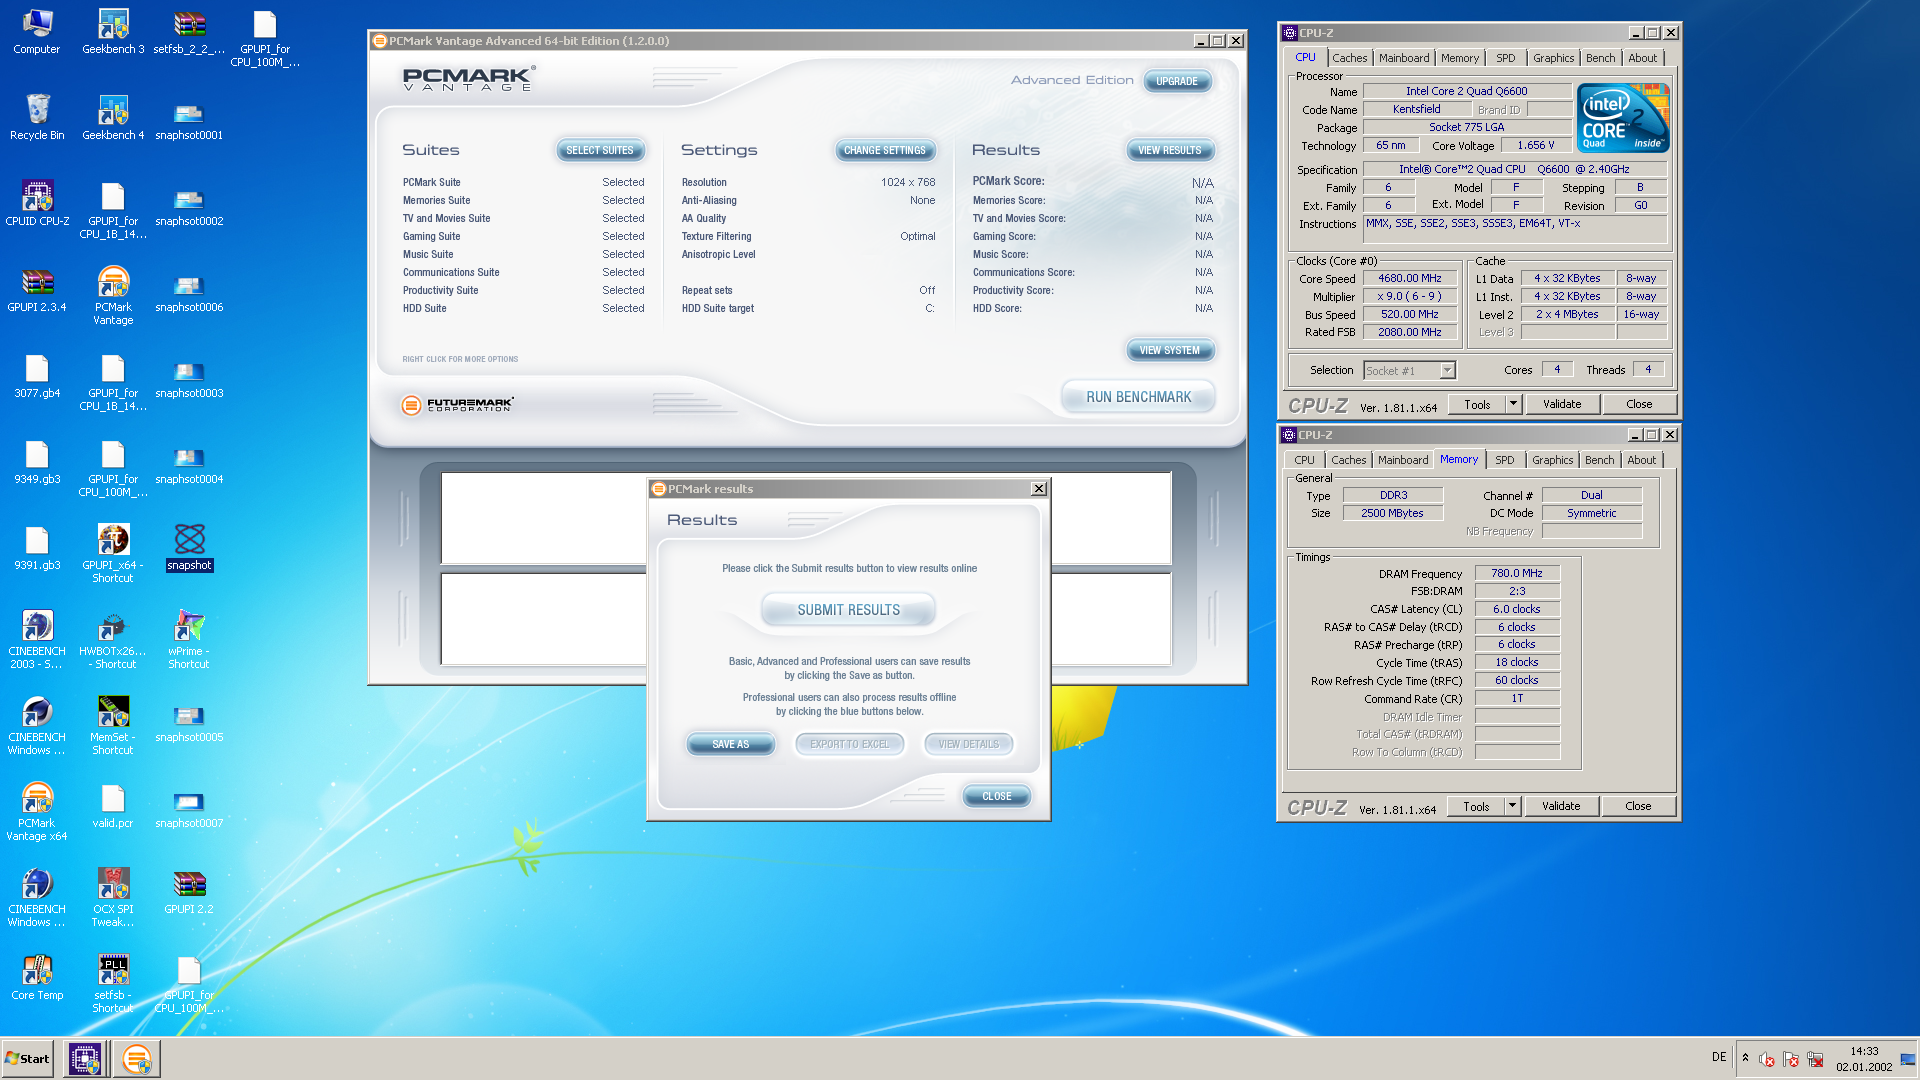
Task: Click View System button
Action: coord(1170,350)
